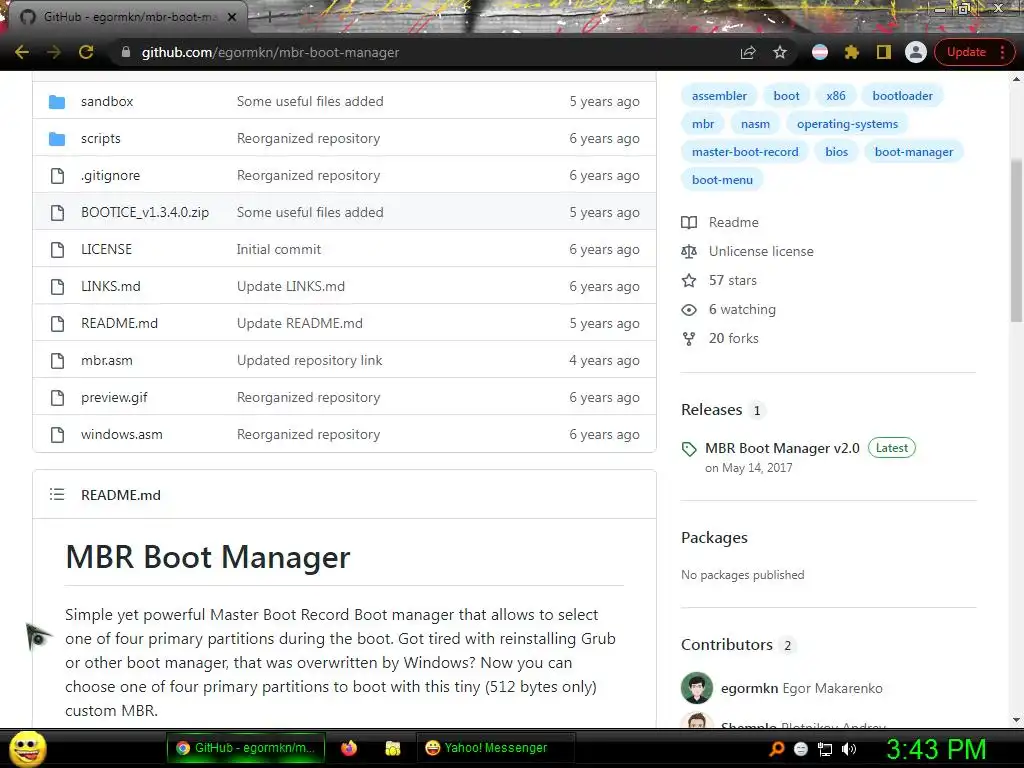The image size is (1024, 768).
Task: Click the page vertical scrollbar thumb
Action: pos(1016,240)
